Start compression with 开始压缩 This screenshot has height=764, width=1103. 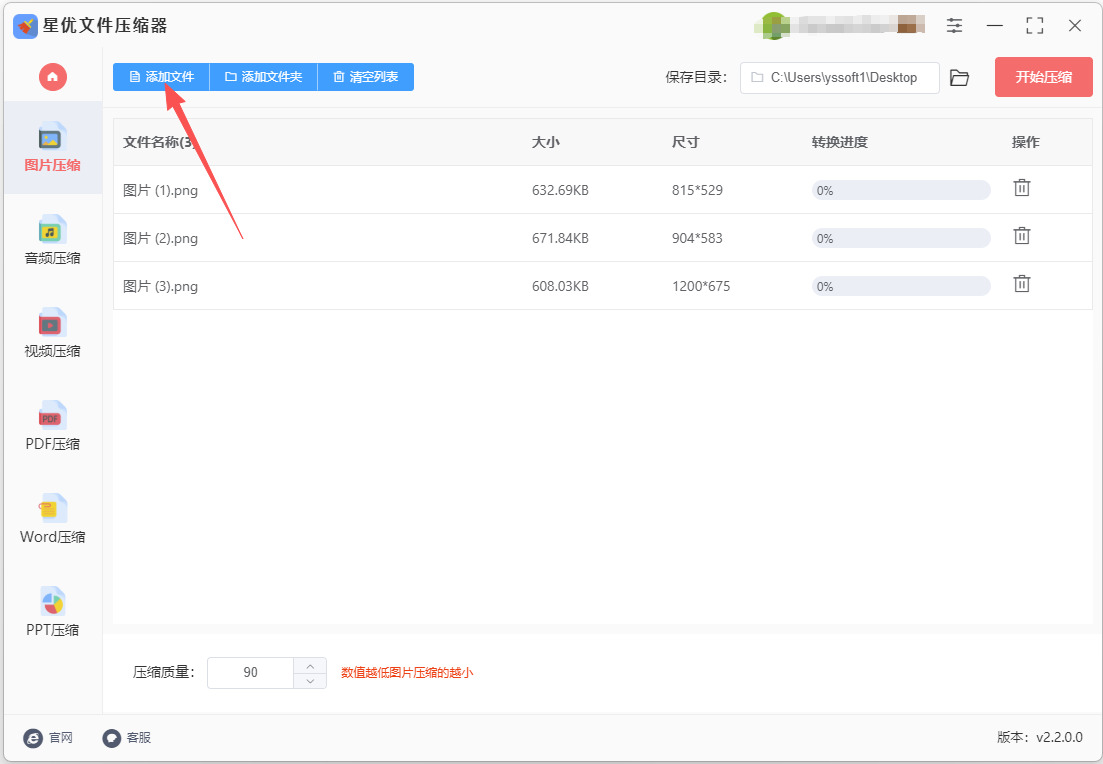[1043, 77]
